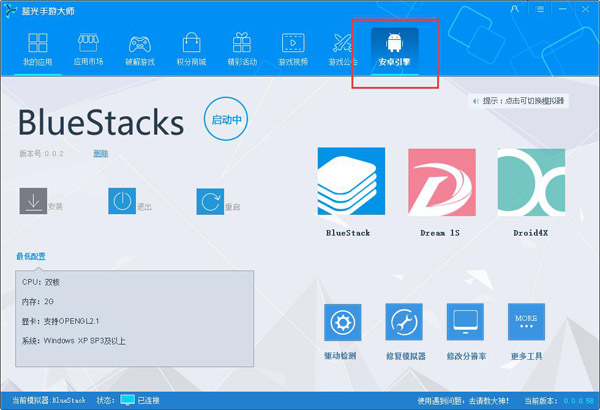600x410 pixels.
Task: Open 修改分辨率 monitor tool
Action: pos(465,322)
